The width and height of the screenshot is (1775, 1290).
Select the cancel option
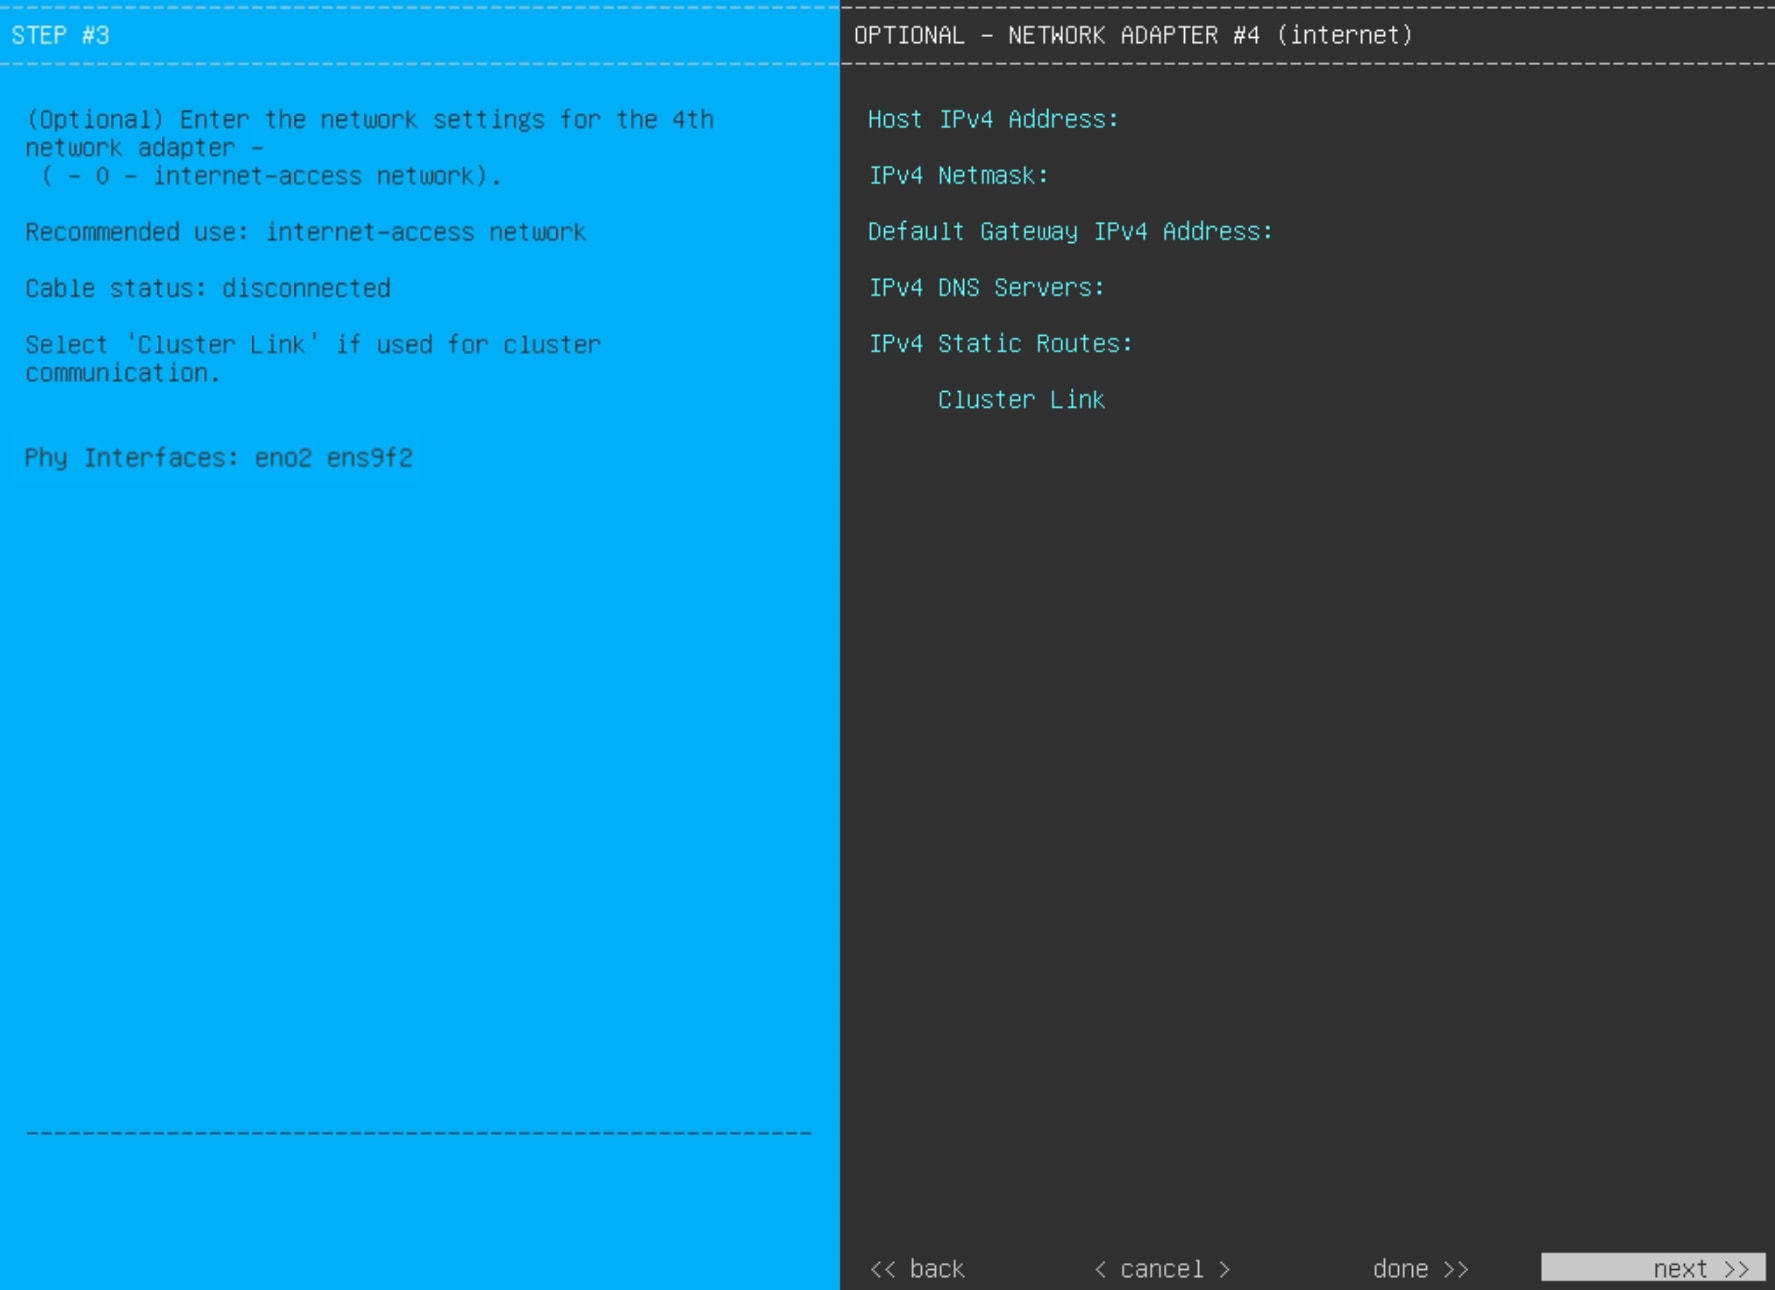click(x=1162, y=1268)
